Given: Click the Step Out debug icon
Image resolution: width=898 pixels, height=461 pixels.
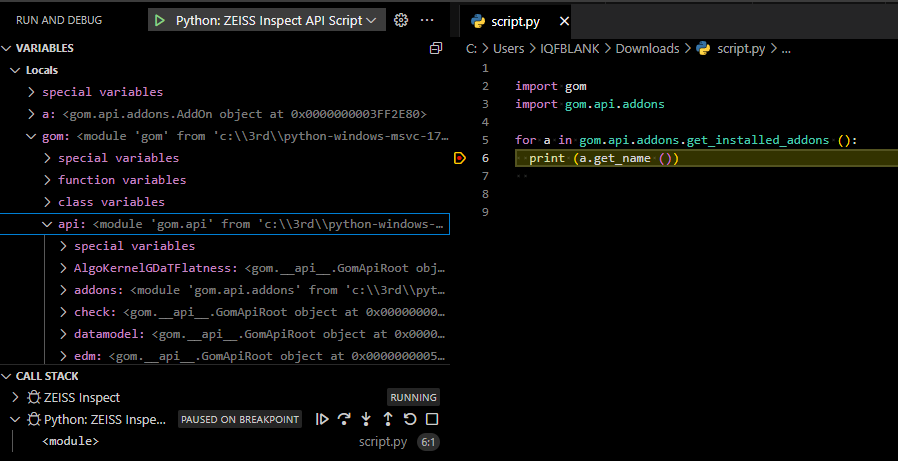Looking at the screenshot, I should pos(388,419).
